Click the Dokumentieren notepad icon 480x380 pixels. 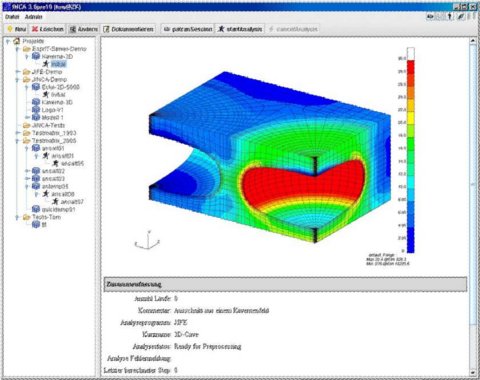(x=106, y=29)
